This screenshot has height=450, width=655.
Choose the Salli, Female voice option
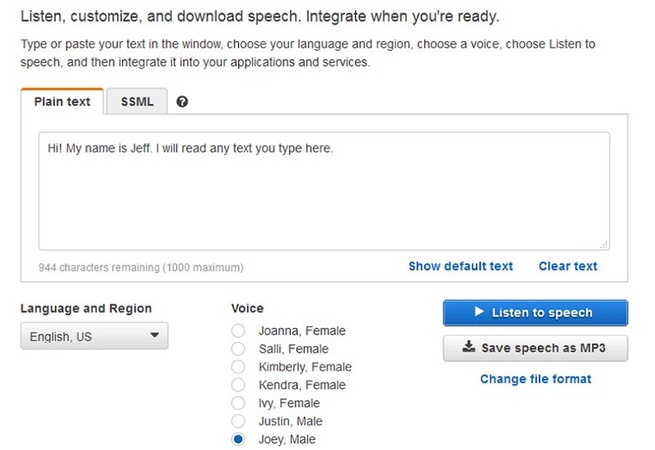[238, 349]
